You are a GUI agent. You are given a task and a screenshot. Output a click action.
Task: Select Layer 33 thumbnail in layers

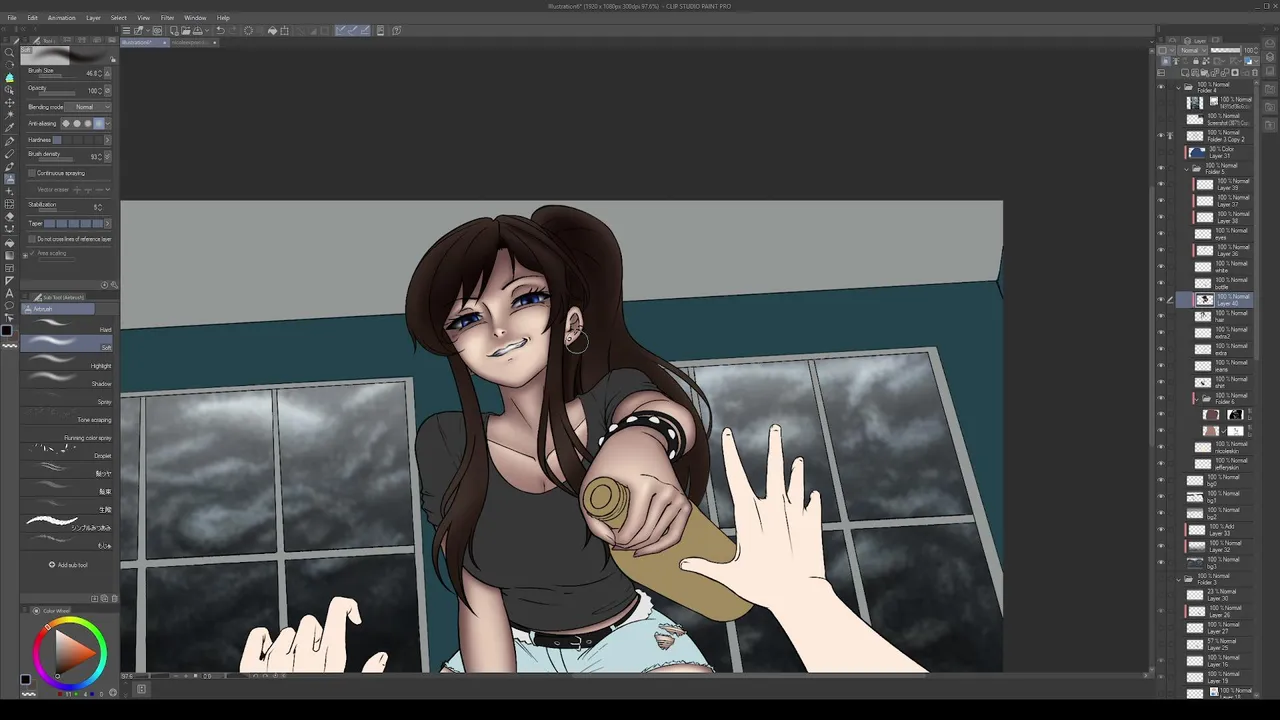(x=1195, y=529)
